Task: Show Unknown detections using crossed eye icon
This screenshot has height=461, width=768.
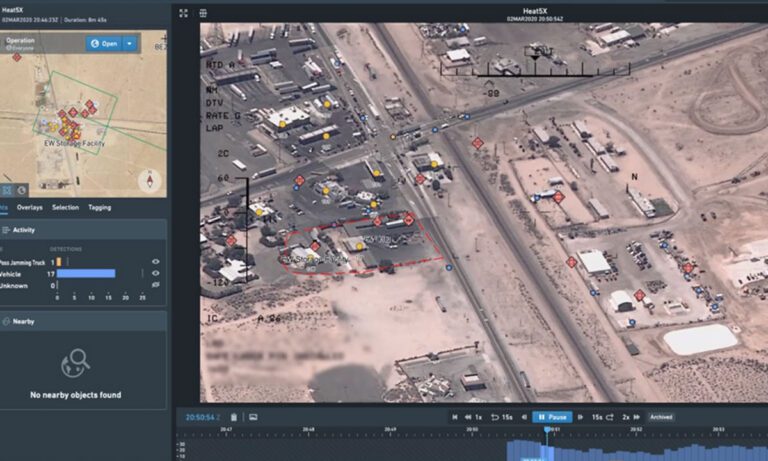Action: [x=155, y=285]
